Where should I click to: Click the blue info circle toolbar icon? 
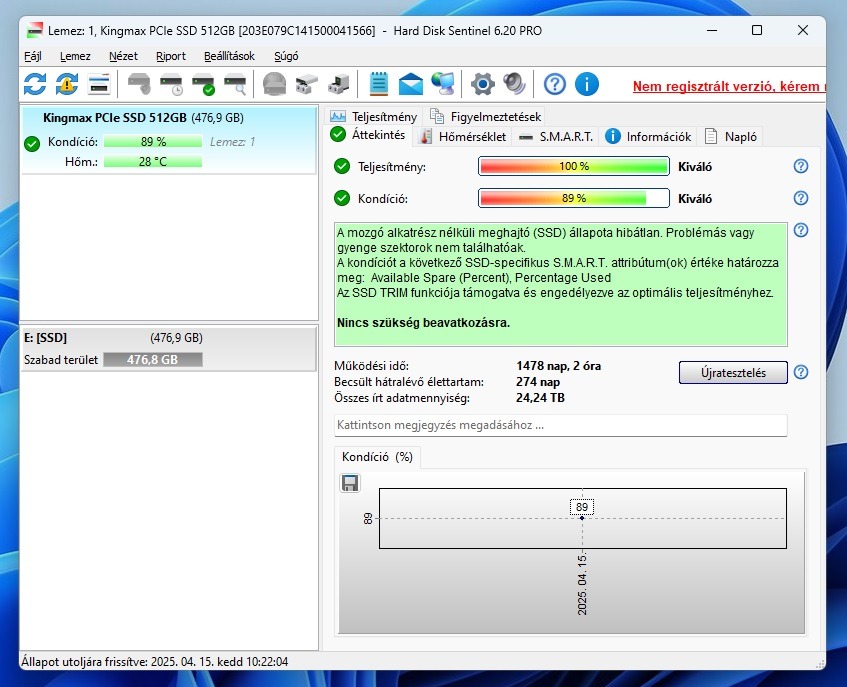coord(587,84)
